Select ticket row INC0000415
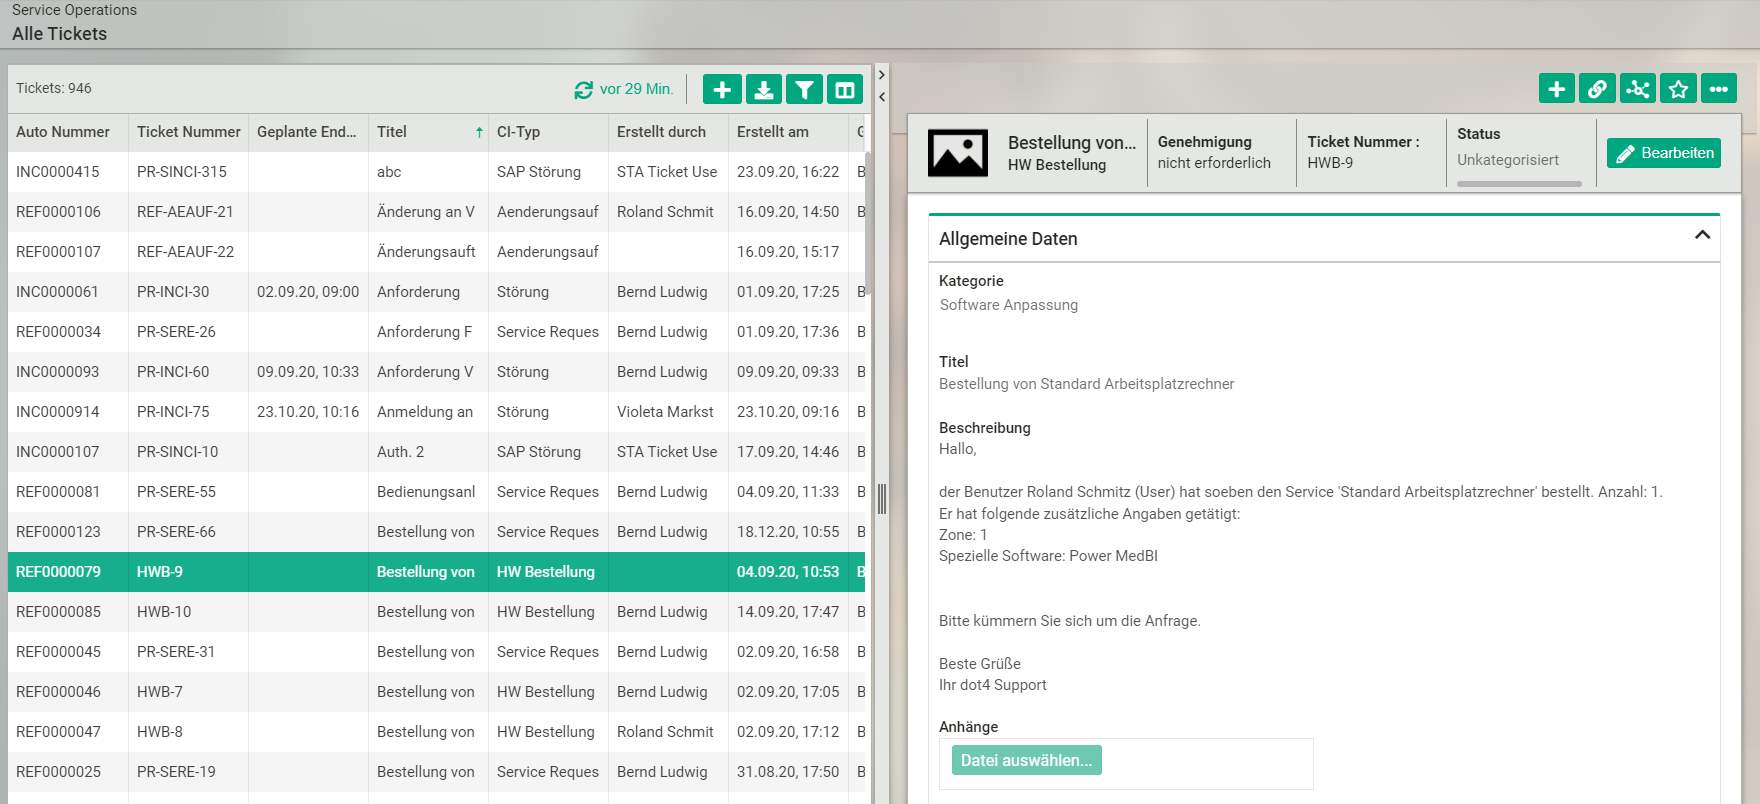This screenshot has width=1760, height=804. coord(436,172)
